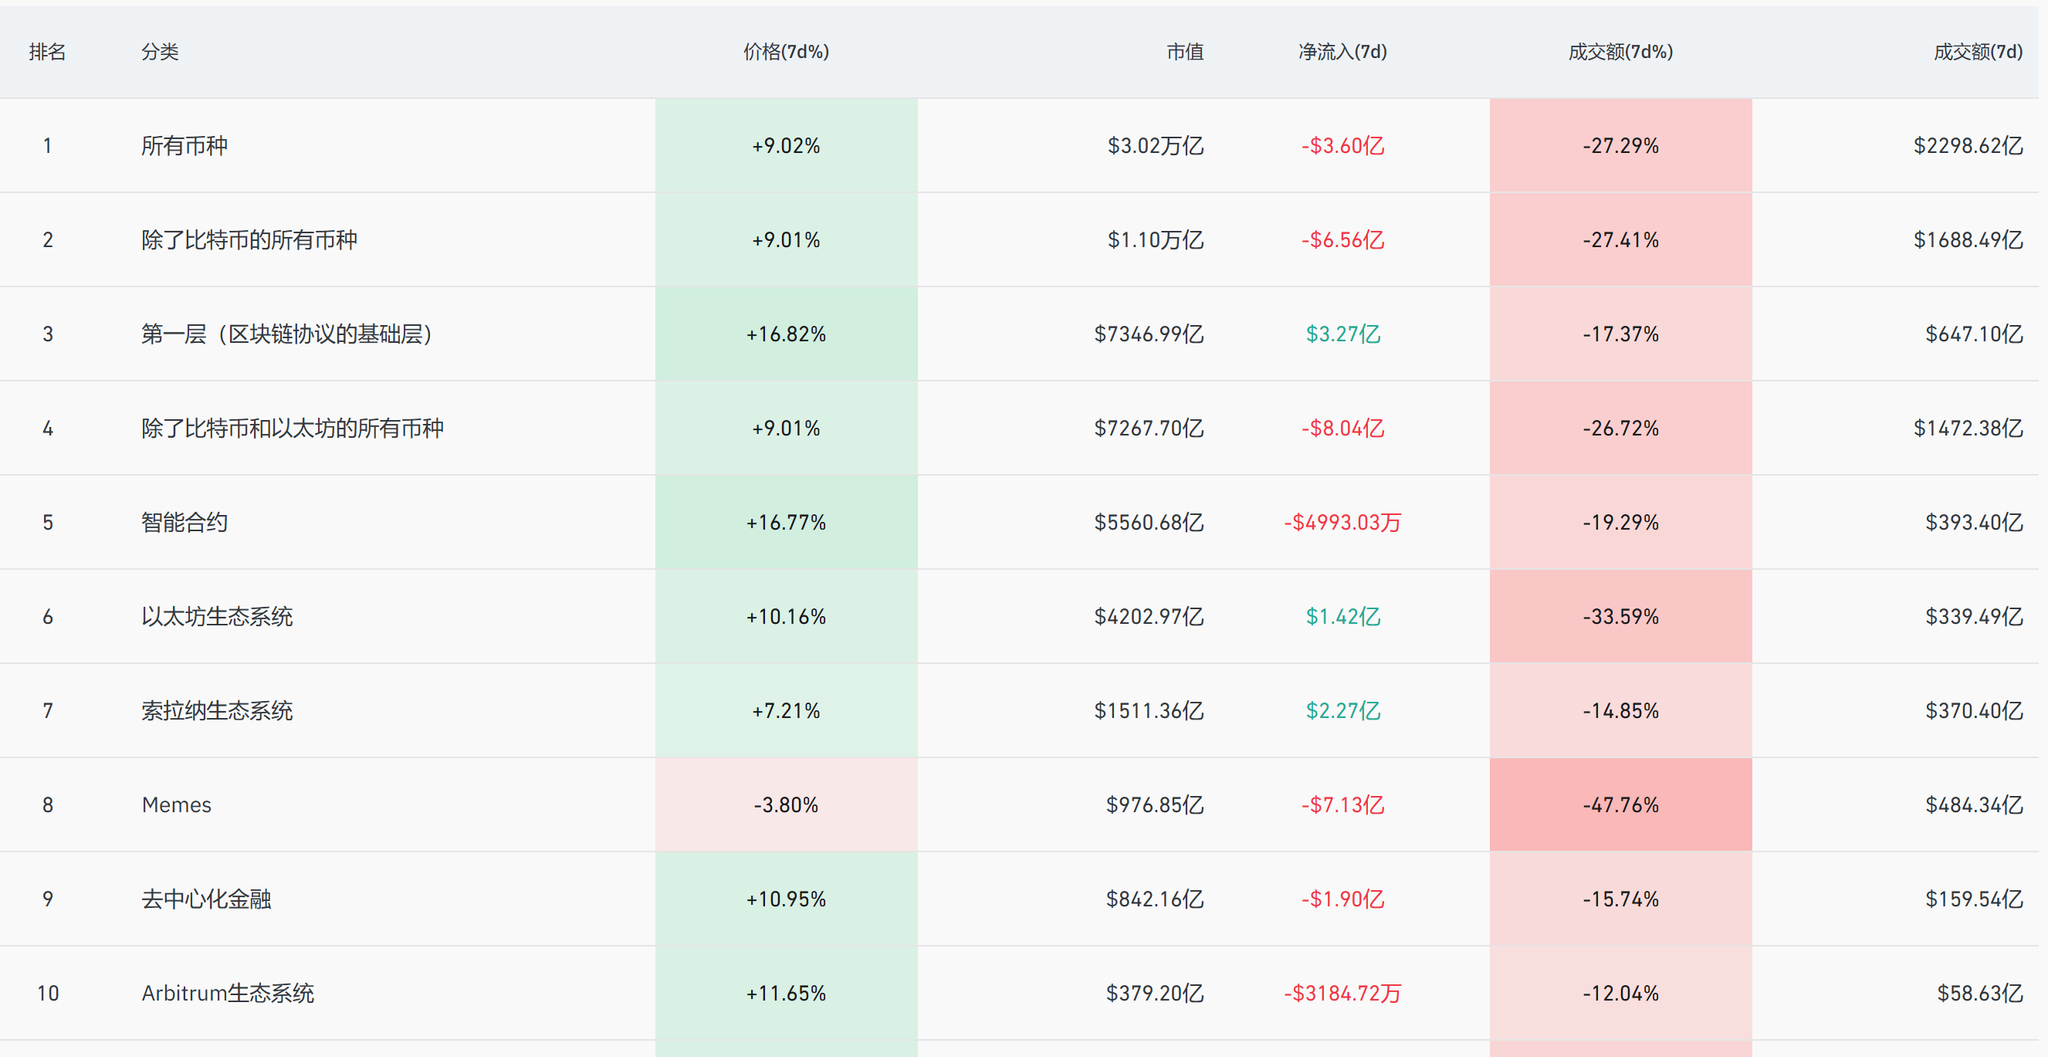This screenshot has width=2048, height=1057.
Task: Open 第一层（区块链协议的基础层） category
Action: pos(287,334)
